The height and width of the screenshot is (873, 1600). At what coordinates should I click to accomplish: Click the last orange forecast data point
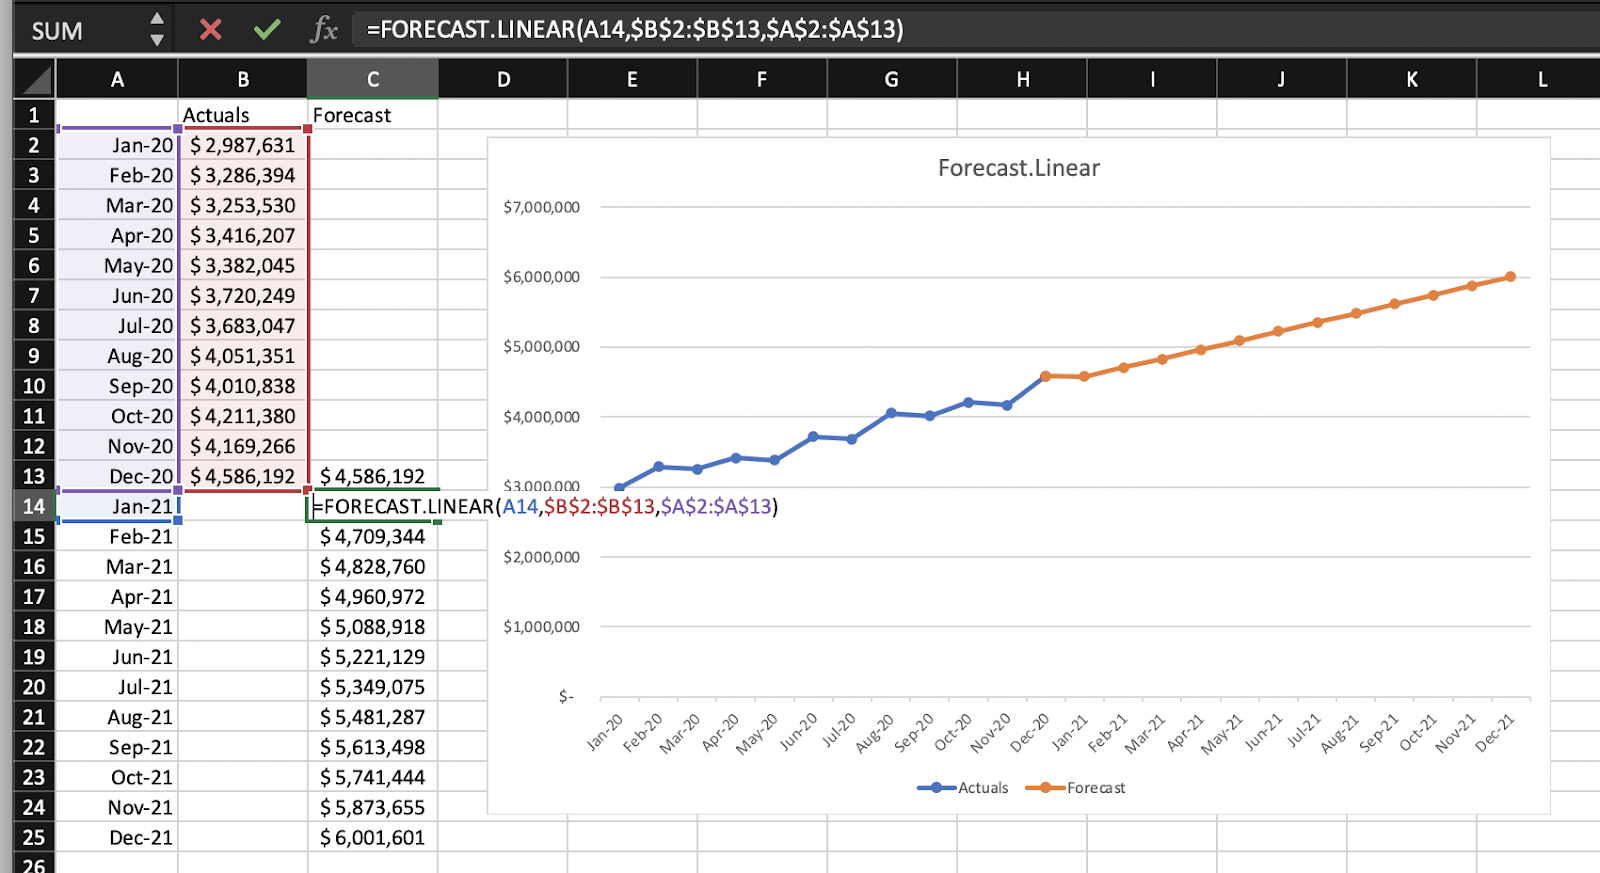coord(1510,277)
